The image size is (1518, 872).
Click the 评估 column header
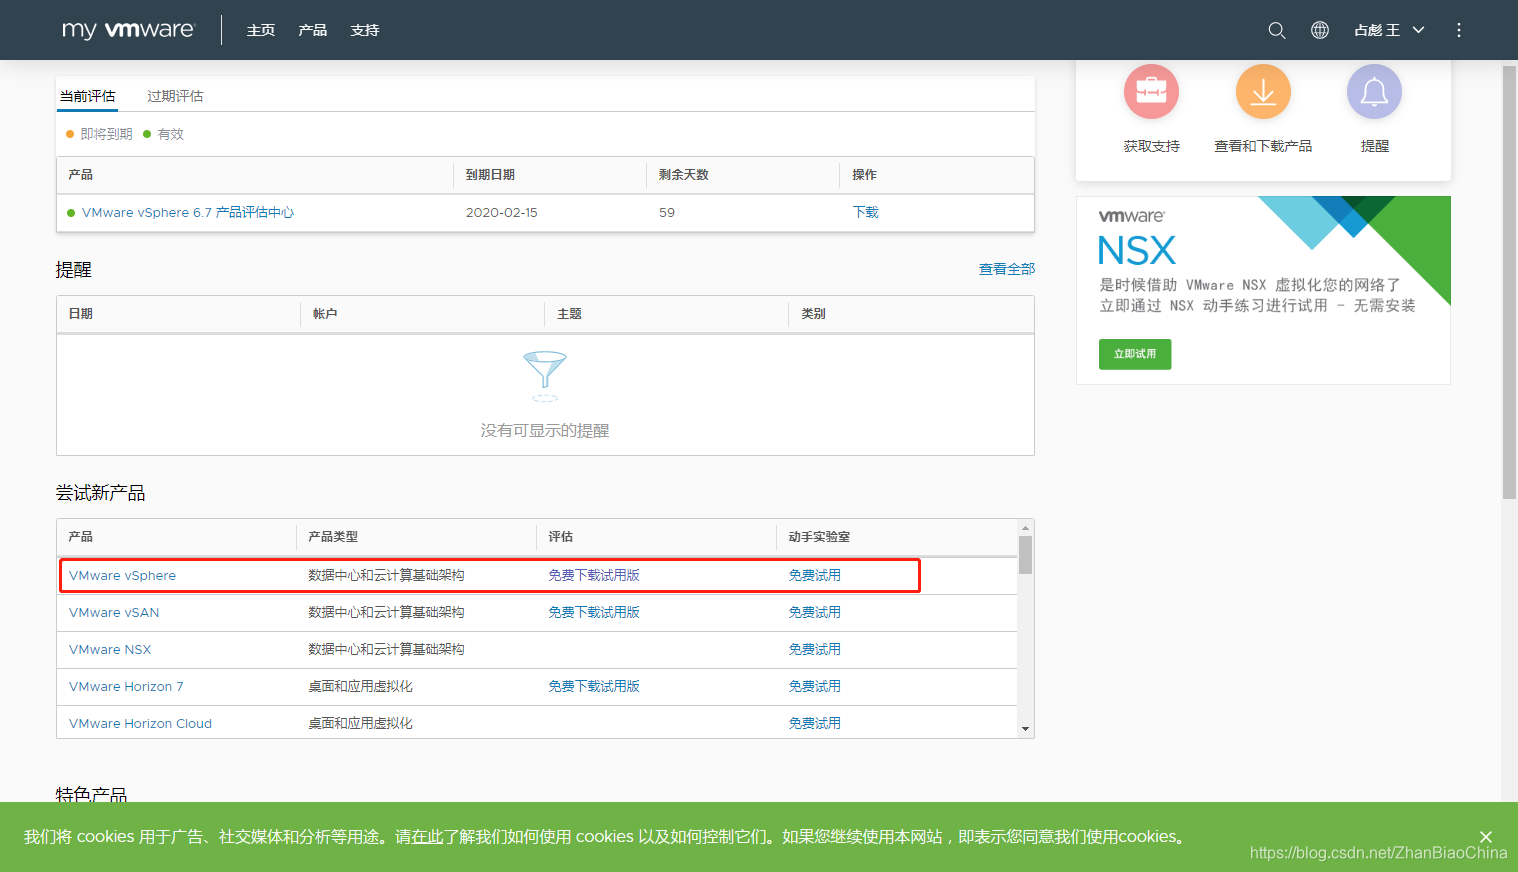click(561, 537)
